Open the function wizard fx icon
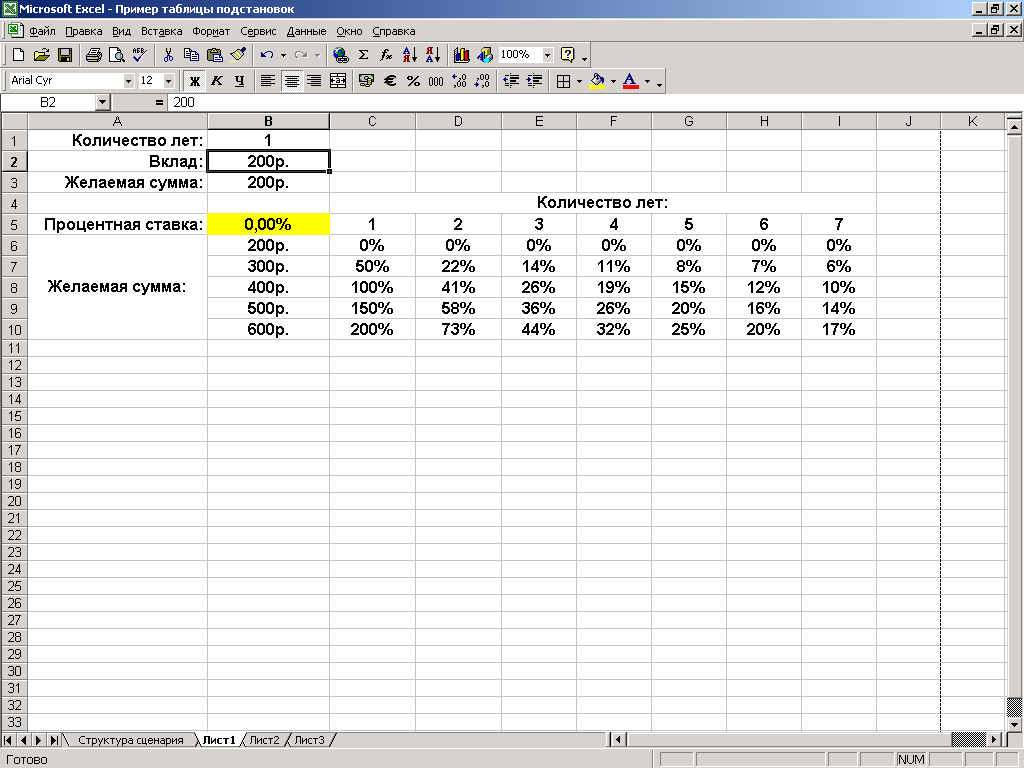This screenshot has height=768, width=1024. (x=387, y=55)
